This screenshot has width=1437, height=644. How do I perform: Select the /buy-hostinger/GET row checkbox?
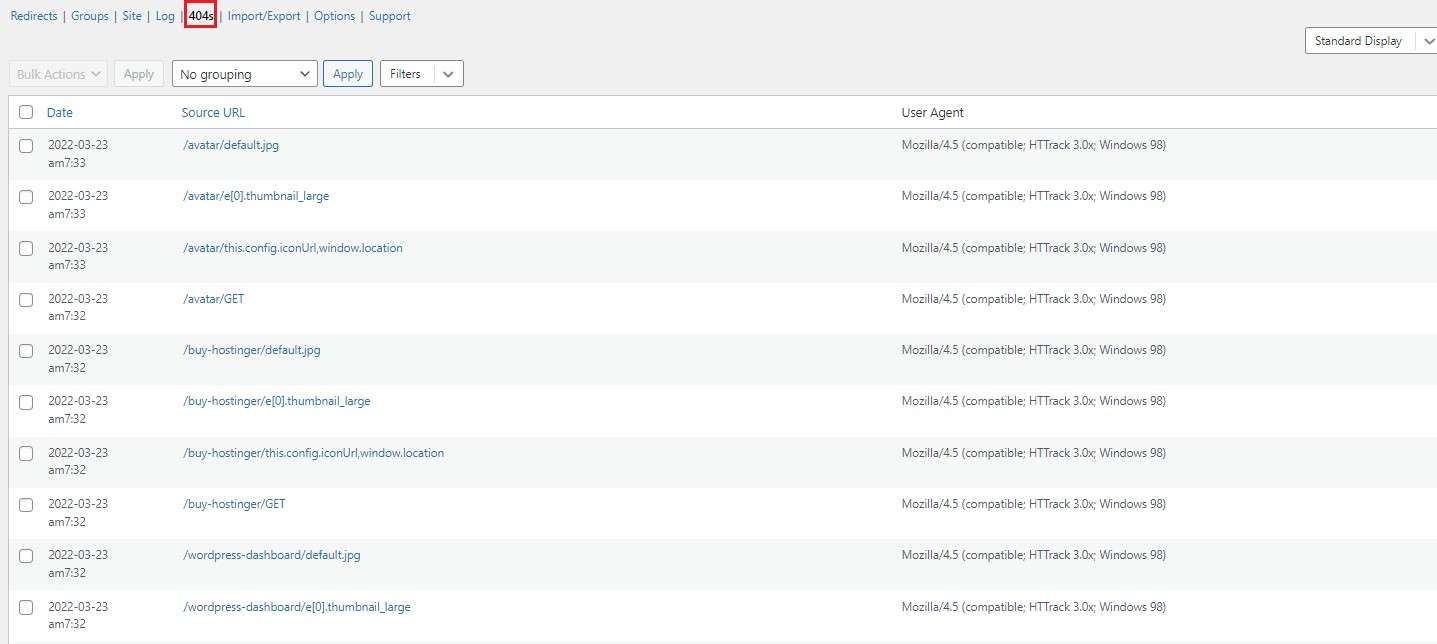26,505
